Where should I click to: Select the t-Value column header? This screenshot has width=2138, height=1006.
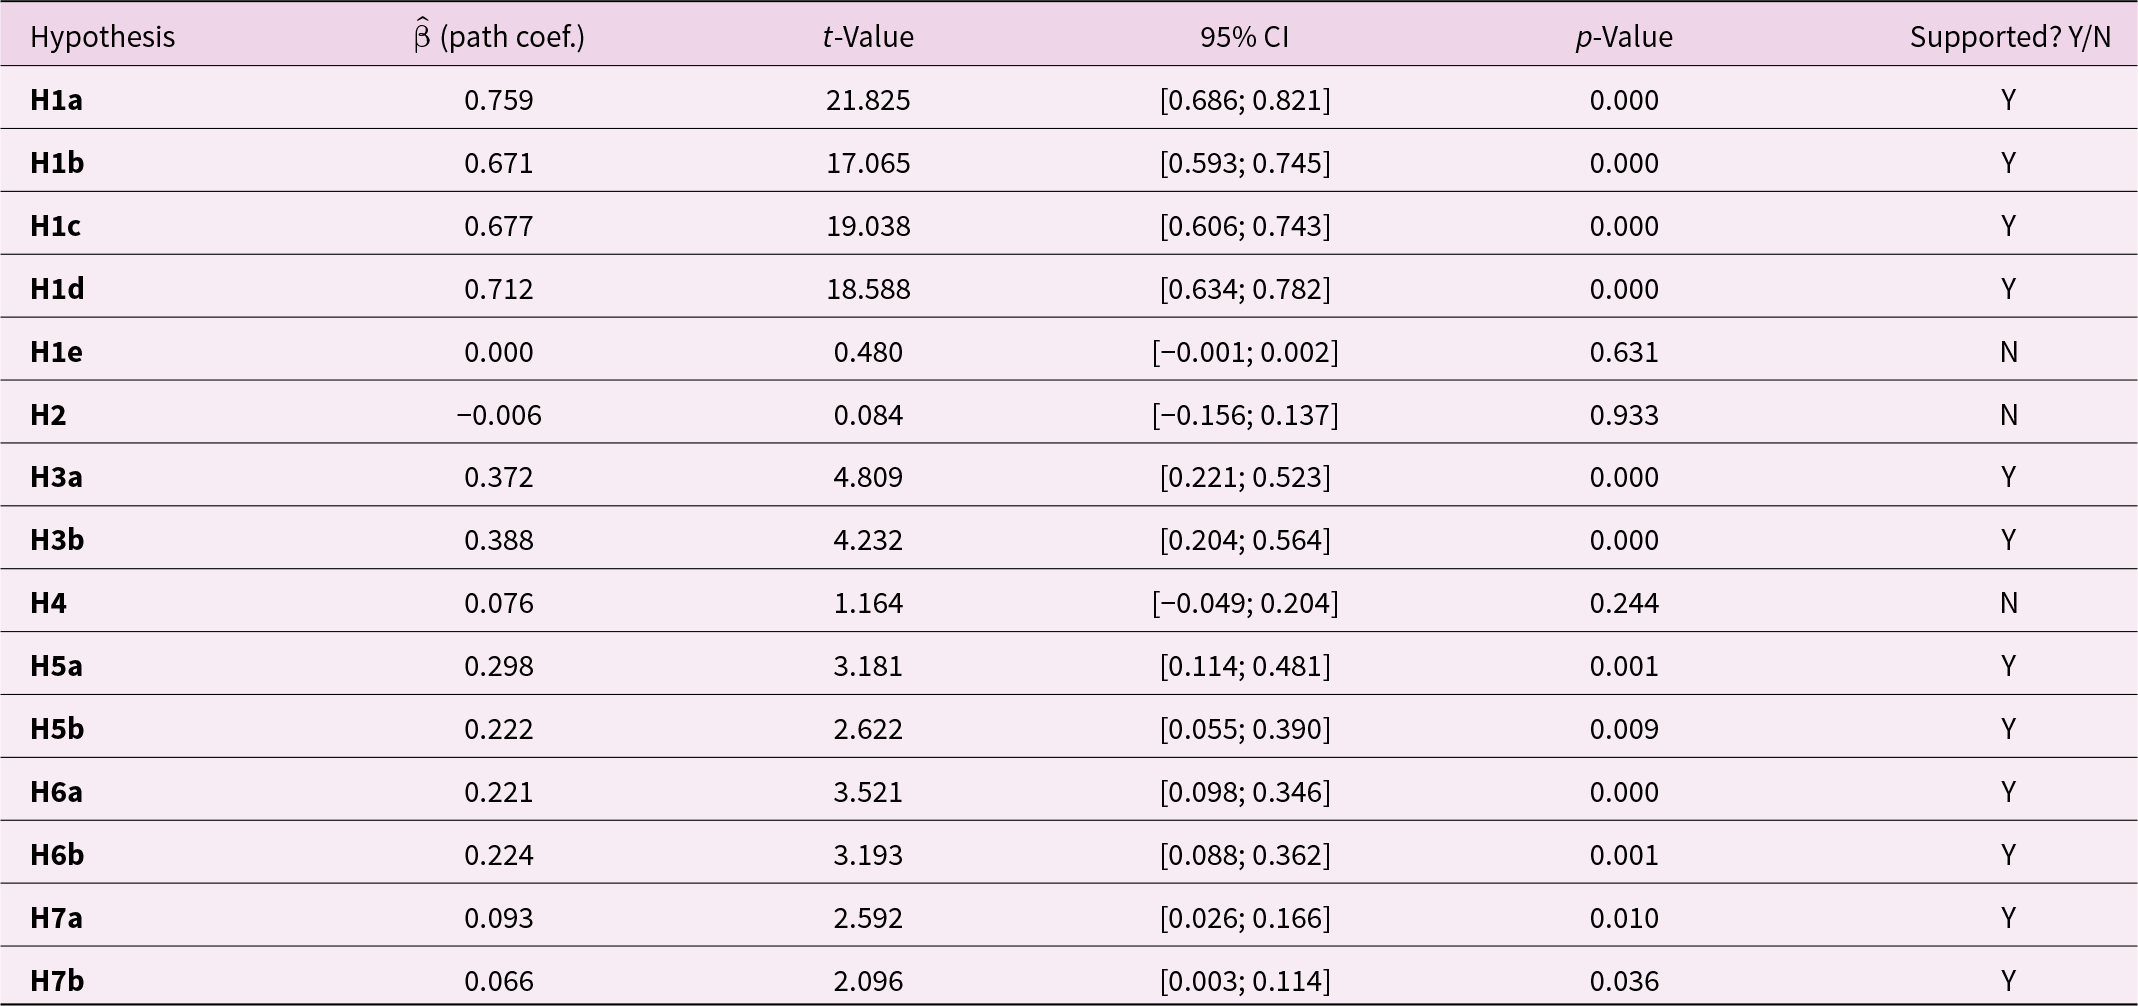tap(868, 37)
